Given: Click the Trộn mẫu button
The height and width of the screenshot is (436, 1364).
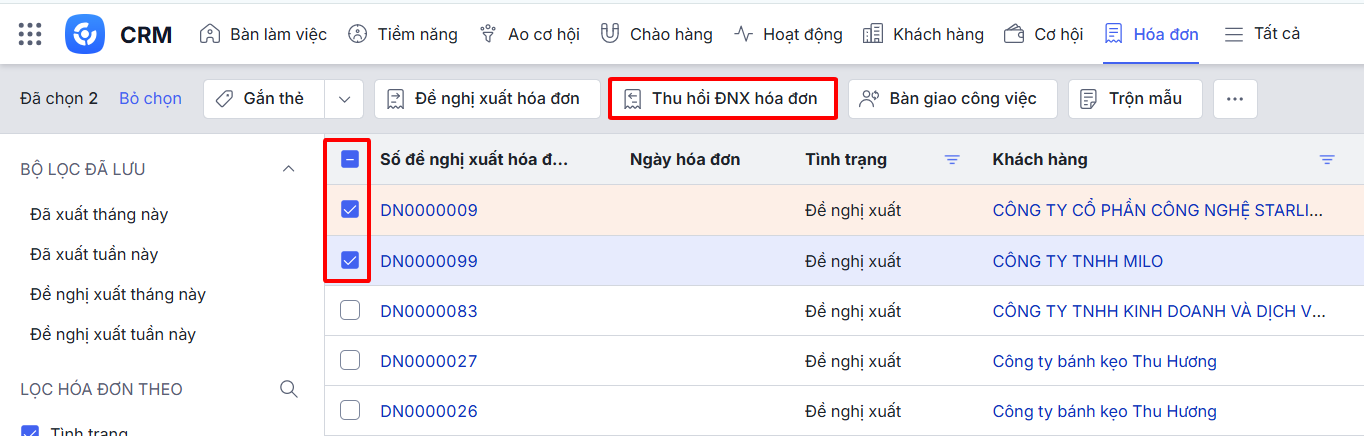Looking at the screenshot, I should pyautogui.click(x=1135, y=99).
